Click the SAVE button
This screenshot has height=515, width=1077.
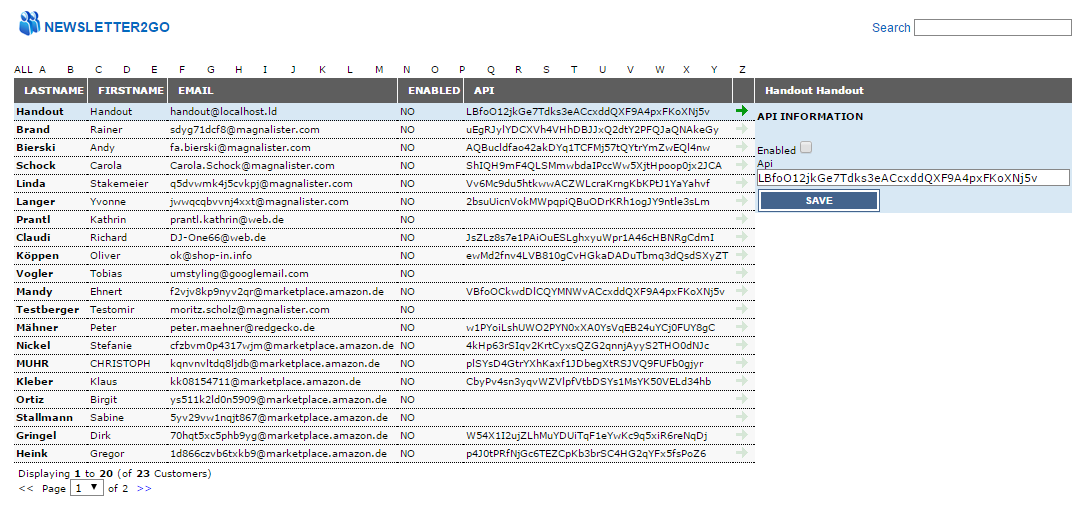pos(818,201)
